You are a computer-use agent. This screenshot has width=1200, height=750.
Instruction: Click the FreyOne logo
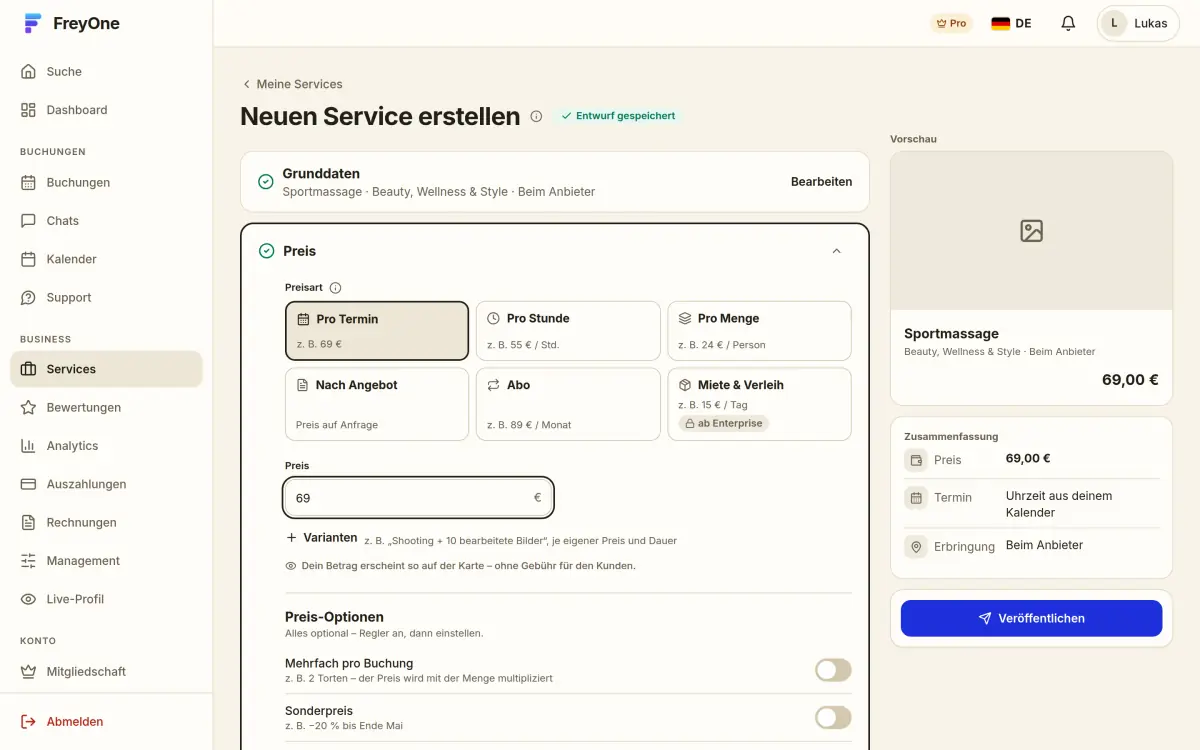(x=71, y=24)
